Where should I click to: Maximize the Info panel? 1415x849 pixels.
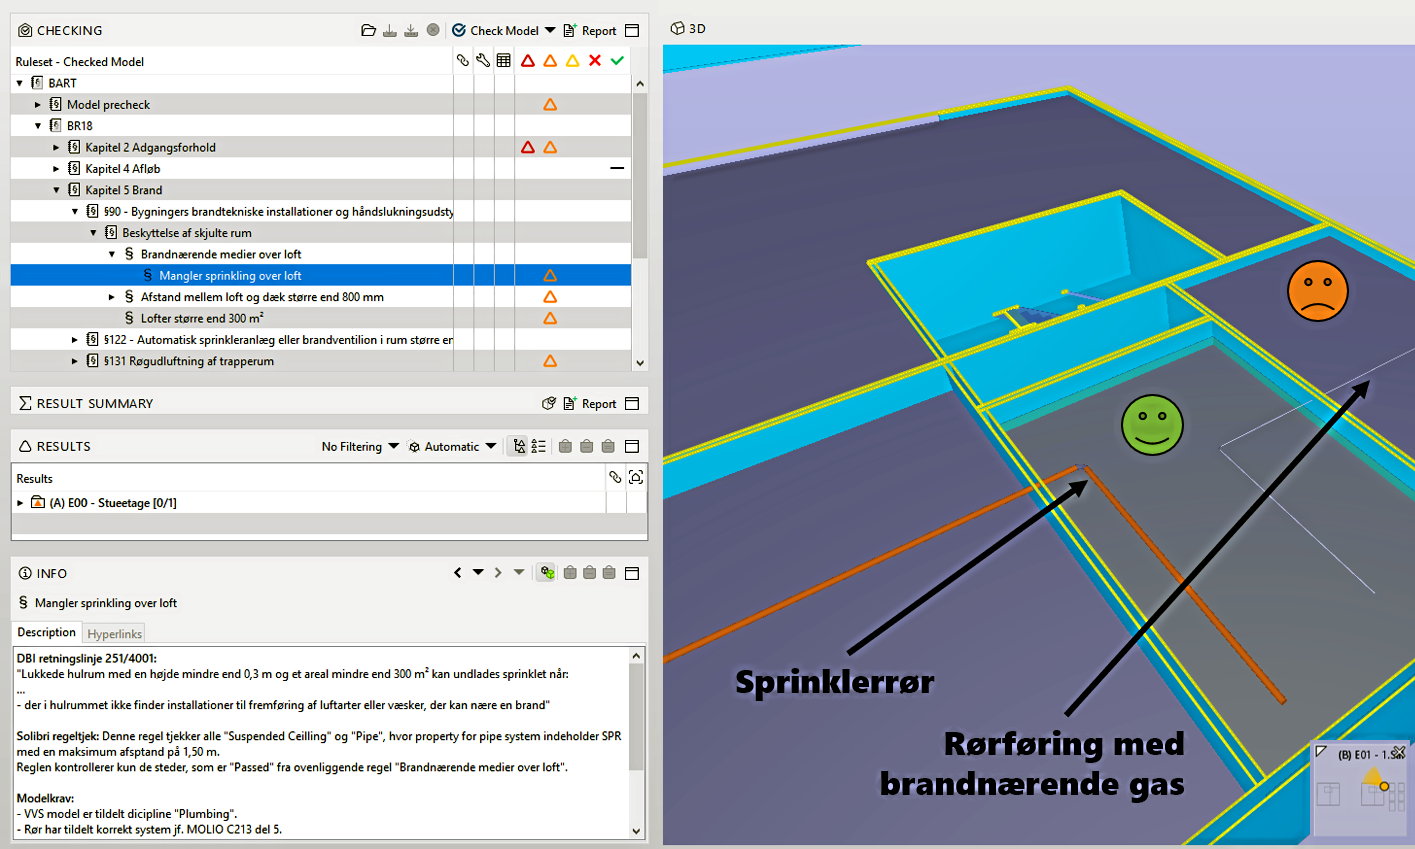tap(632, 573)
